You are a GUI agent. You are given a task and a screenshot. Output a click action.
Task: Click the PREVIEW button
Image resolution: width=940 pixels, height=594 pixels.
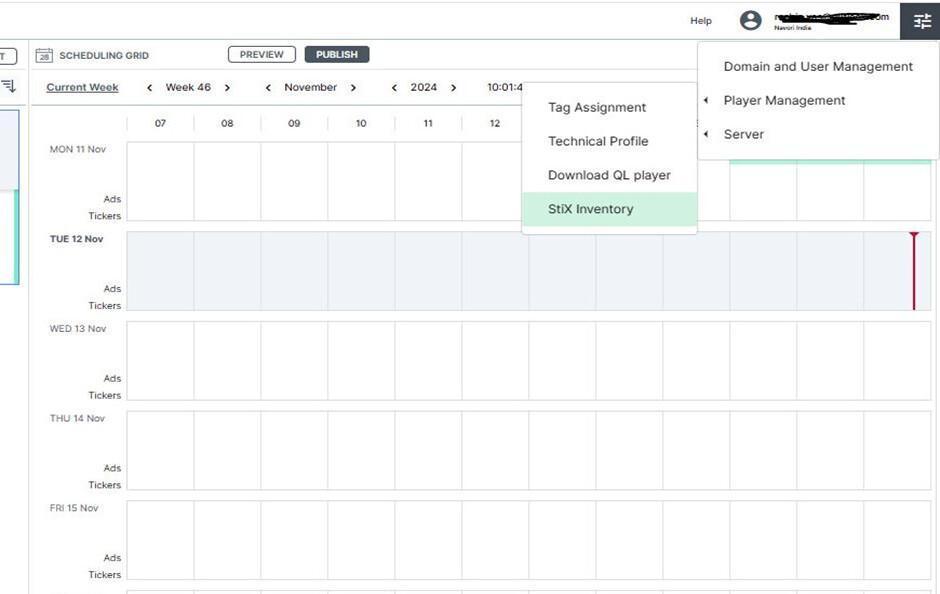[x=262, y=55]
